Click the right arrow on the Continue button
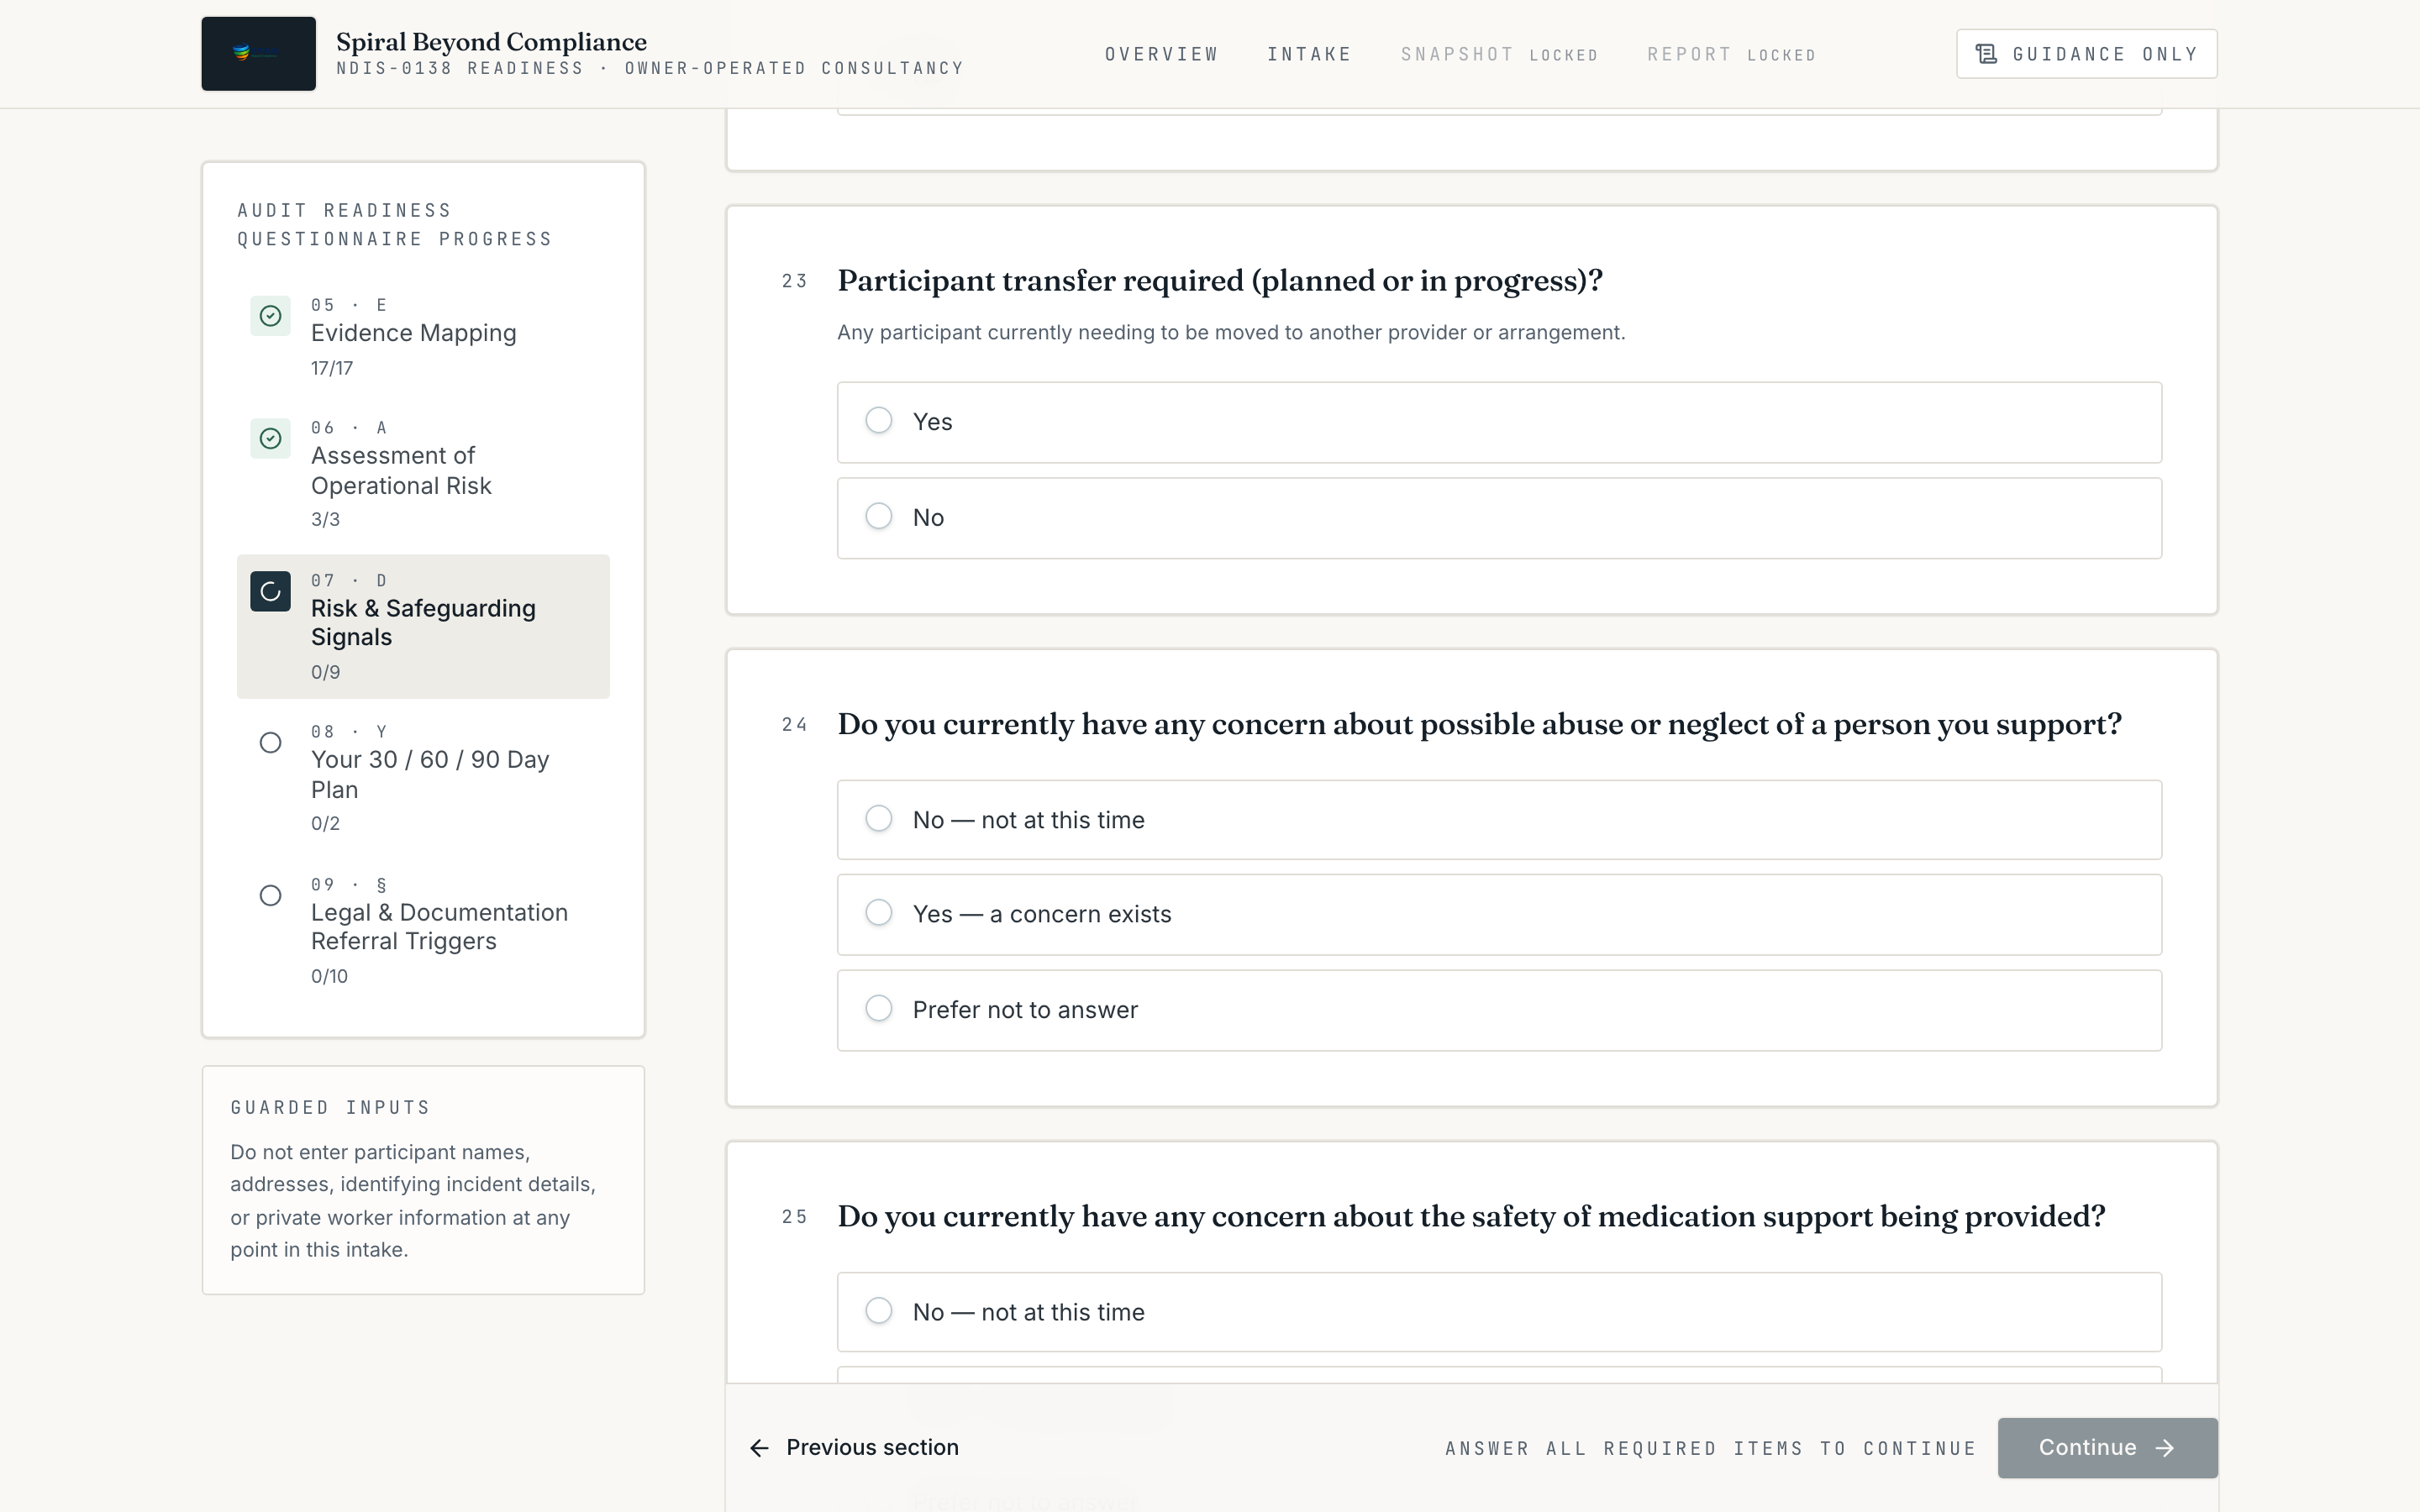The height and width of the screenshot is (1512, 2420). point(2165,1448)
